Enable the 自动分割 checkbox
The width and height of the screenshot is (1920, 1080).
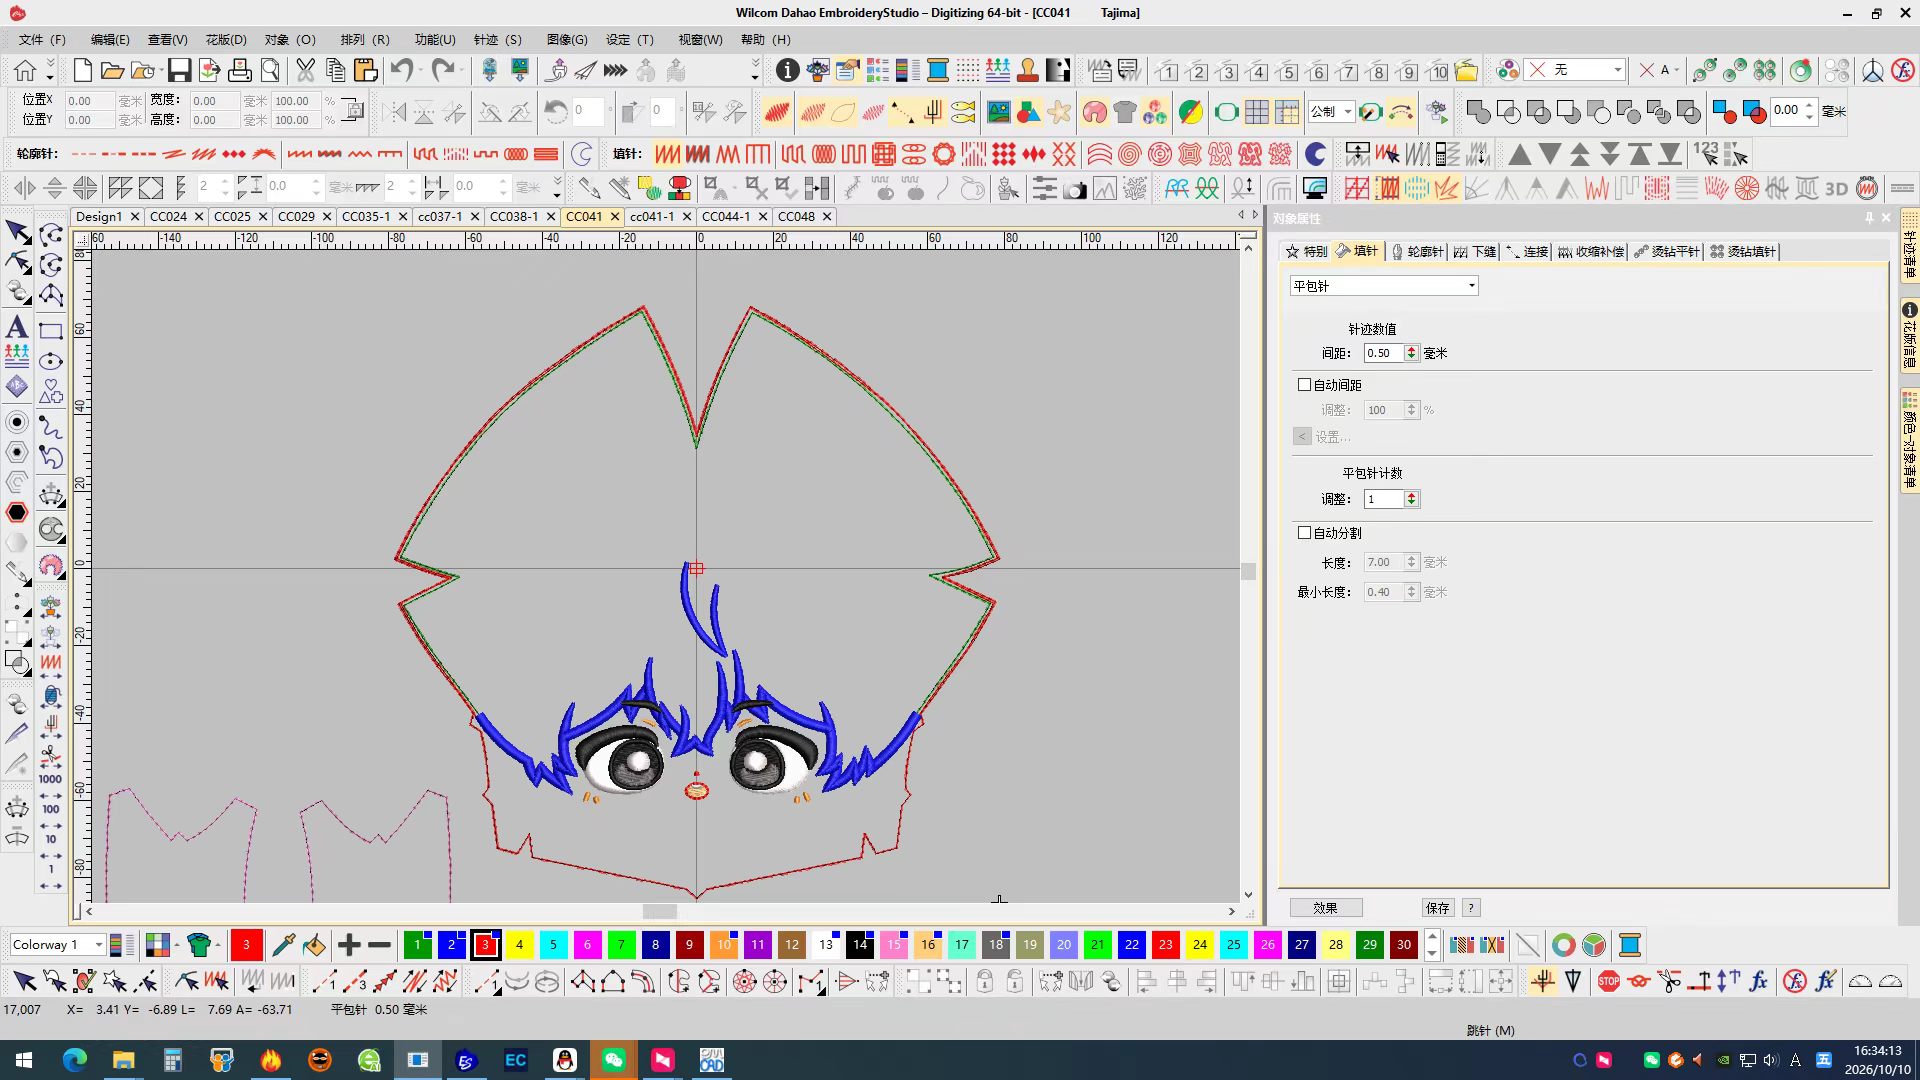coord(1304,533)
